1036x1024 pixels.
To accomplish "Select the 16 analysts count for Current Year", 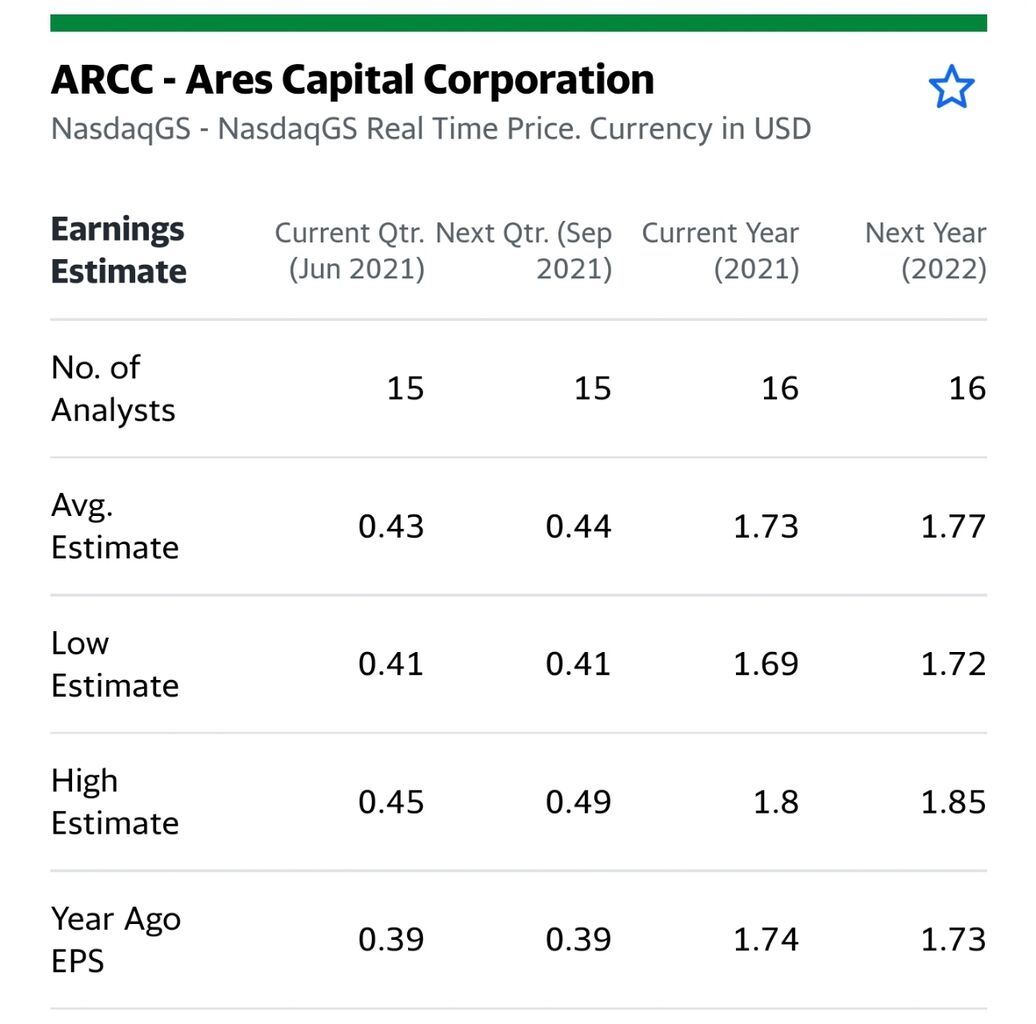I will tap(780, 388).
